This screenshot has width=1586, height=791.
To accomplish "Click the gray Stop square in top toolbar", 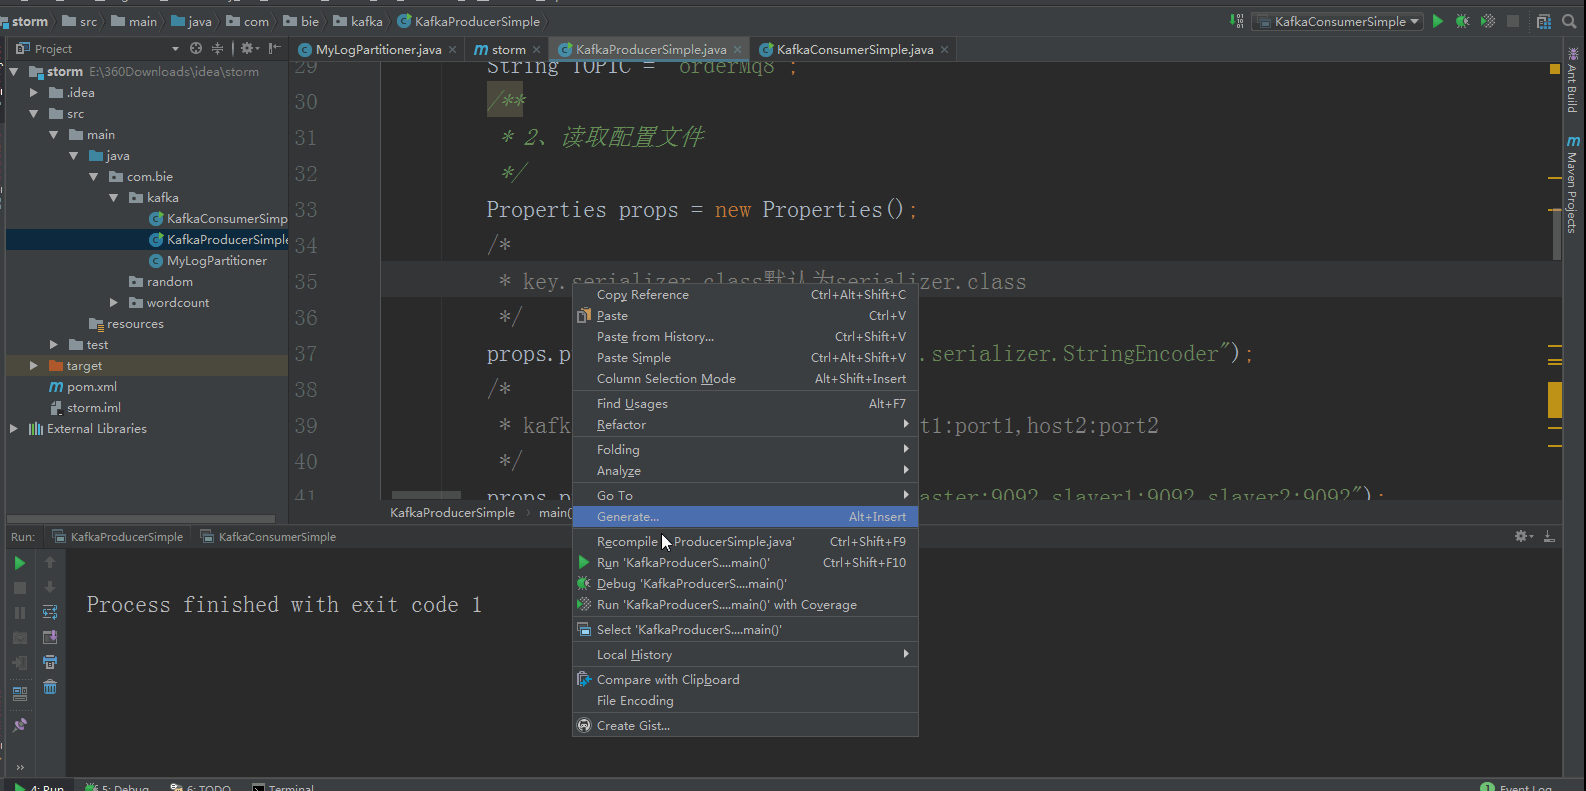I will click(1513, 21).
